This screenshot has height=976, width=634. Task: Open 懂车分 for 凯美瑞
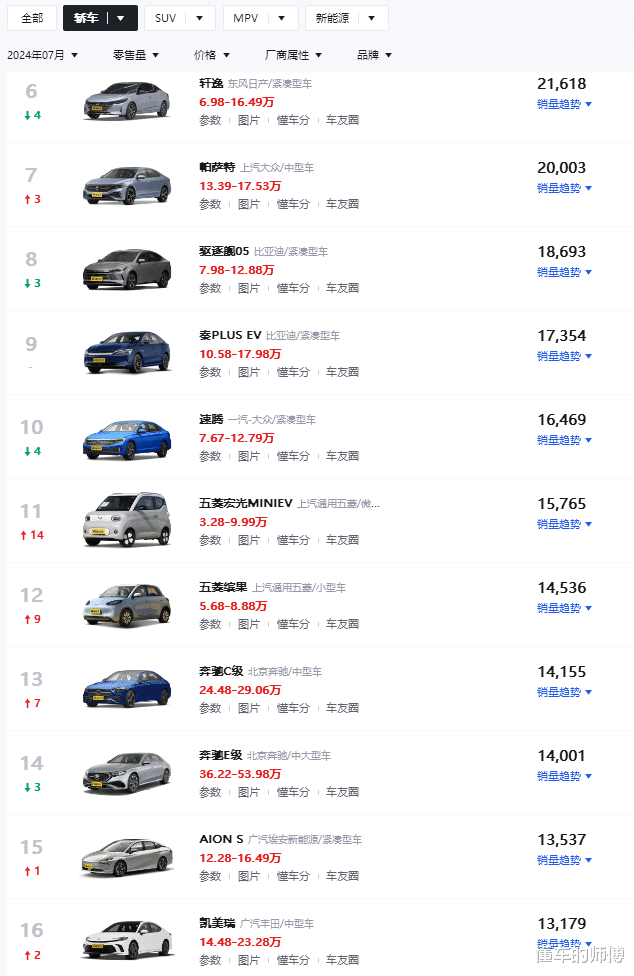pyautogui.click(x=293, y=960)
